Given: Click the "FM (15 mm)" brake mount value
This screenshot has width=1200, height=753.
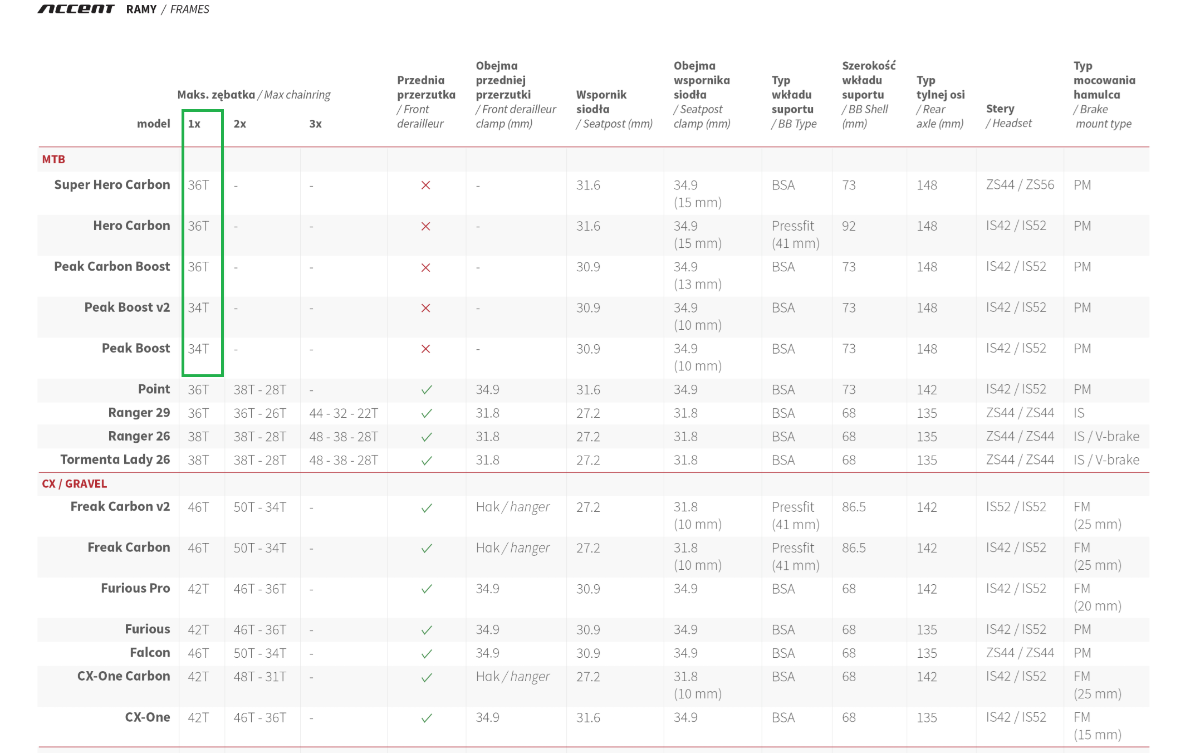Looking at the screenshot, I should (1097, 726).
